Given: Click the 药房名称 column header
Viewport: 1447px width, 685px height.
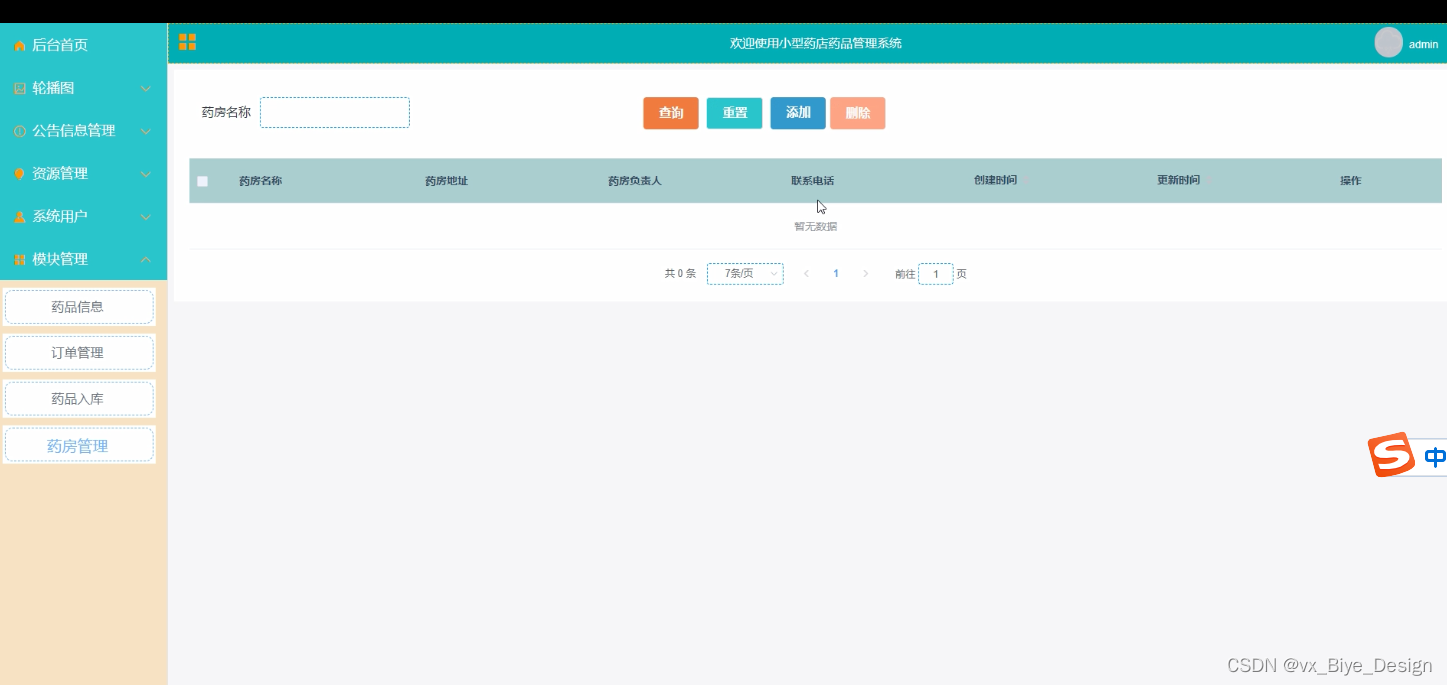Looking at the screenshot, I should click(260, 181).
